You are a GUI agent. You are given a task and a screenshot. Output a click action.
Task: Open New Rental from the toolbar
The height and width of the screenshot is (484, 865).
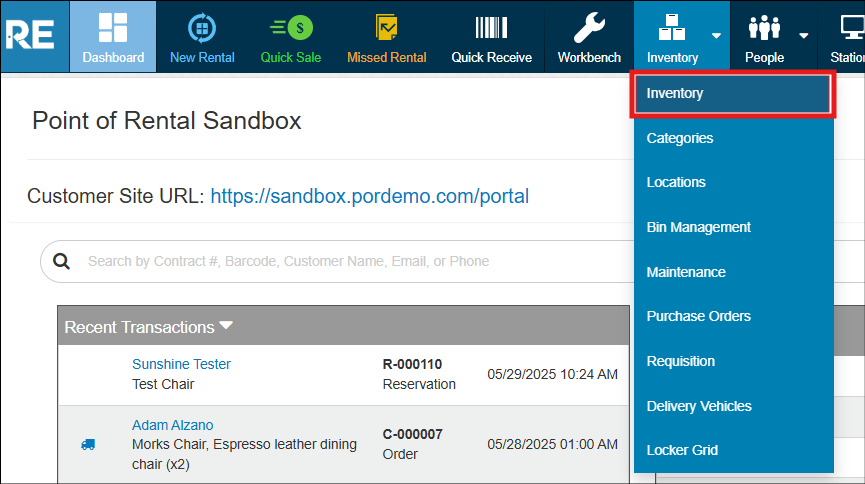pos(202,28)
